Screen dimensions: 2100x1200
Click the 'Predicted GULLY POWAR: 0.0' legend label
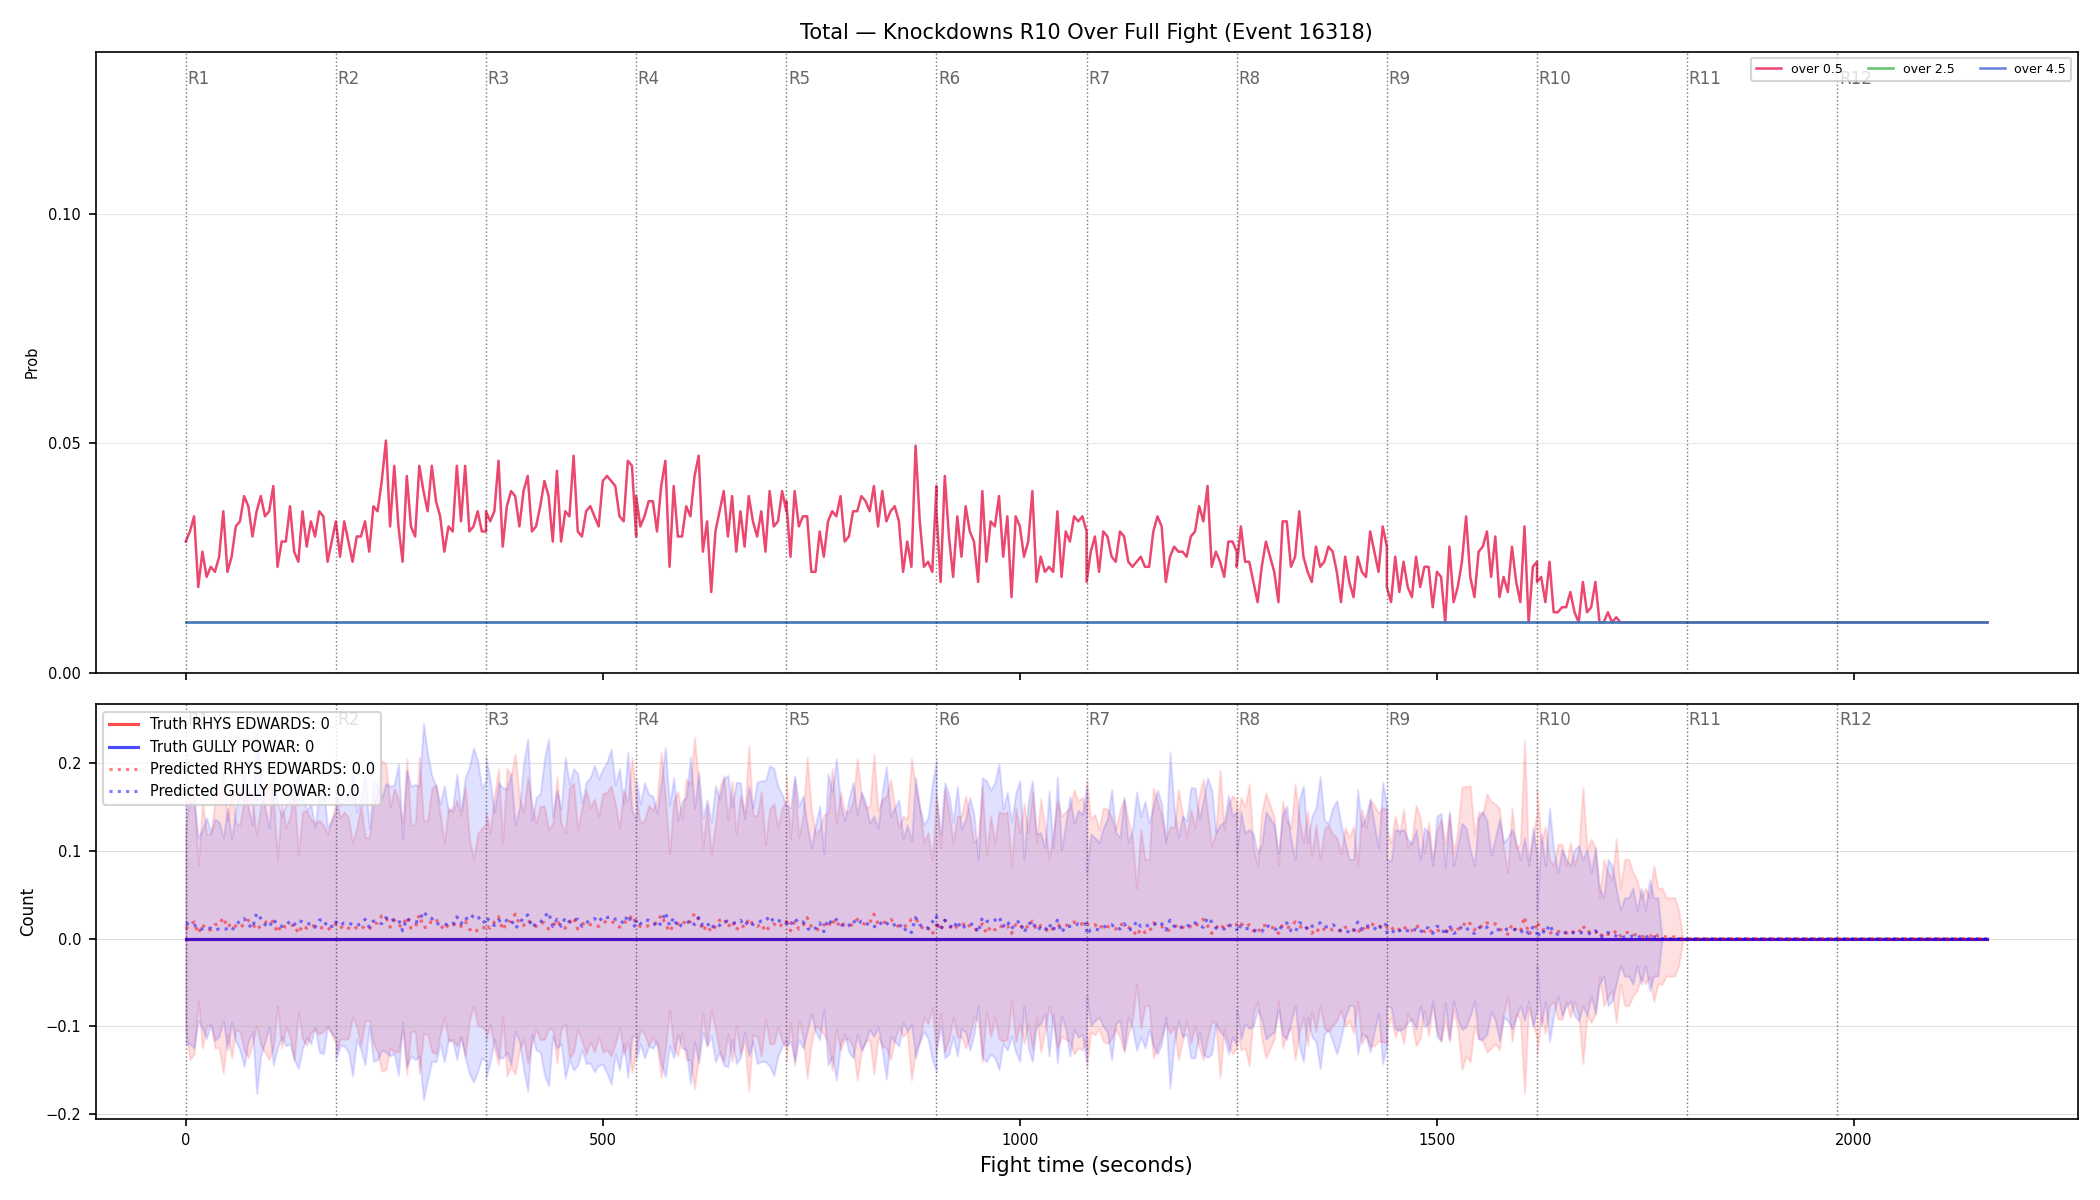coord(254,791)
